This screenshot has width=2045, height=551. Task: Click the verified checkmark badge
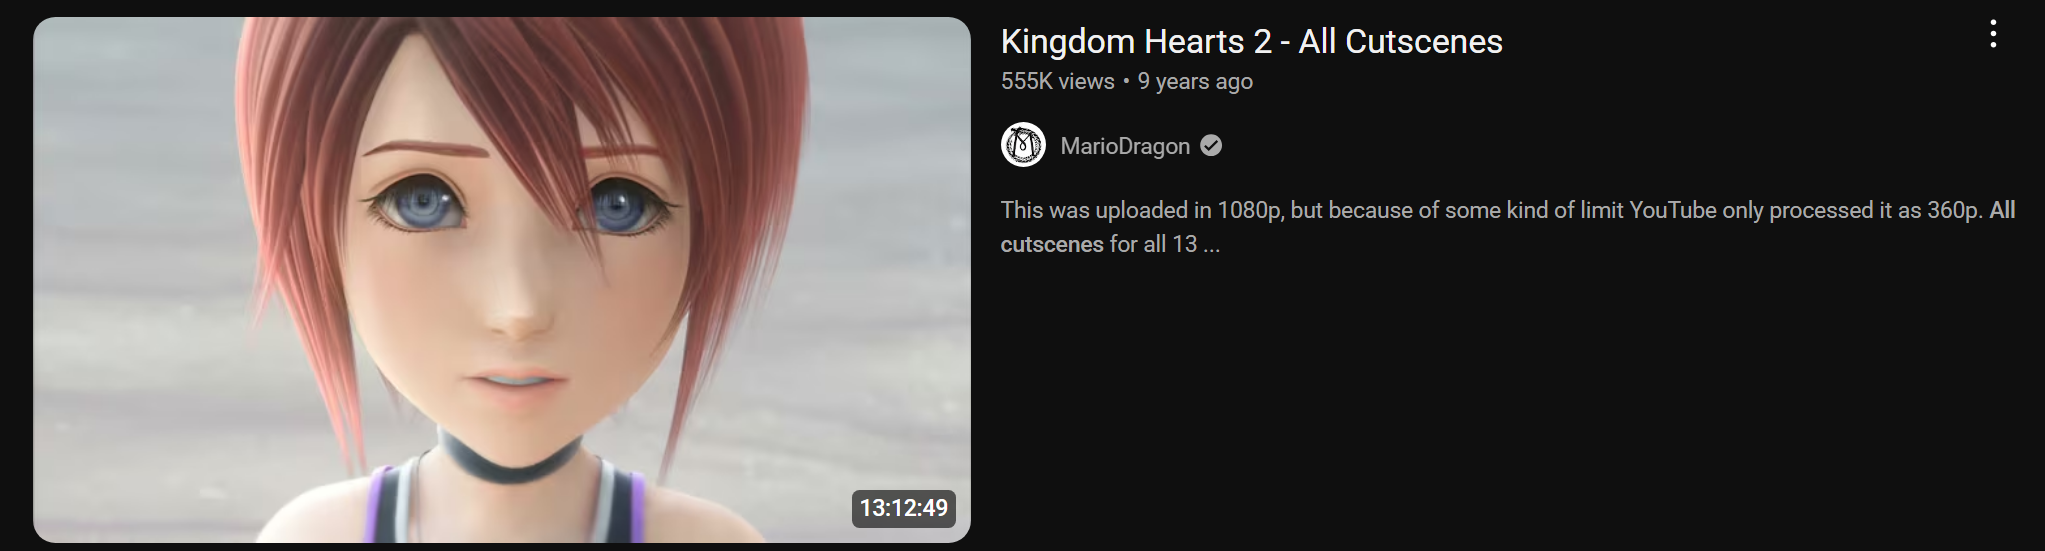coord(1211,146)
